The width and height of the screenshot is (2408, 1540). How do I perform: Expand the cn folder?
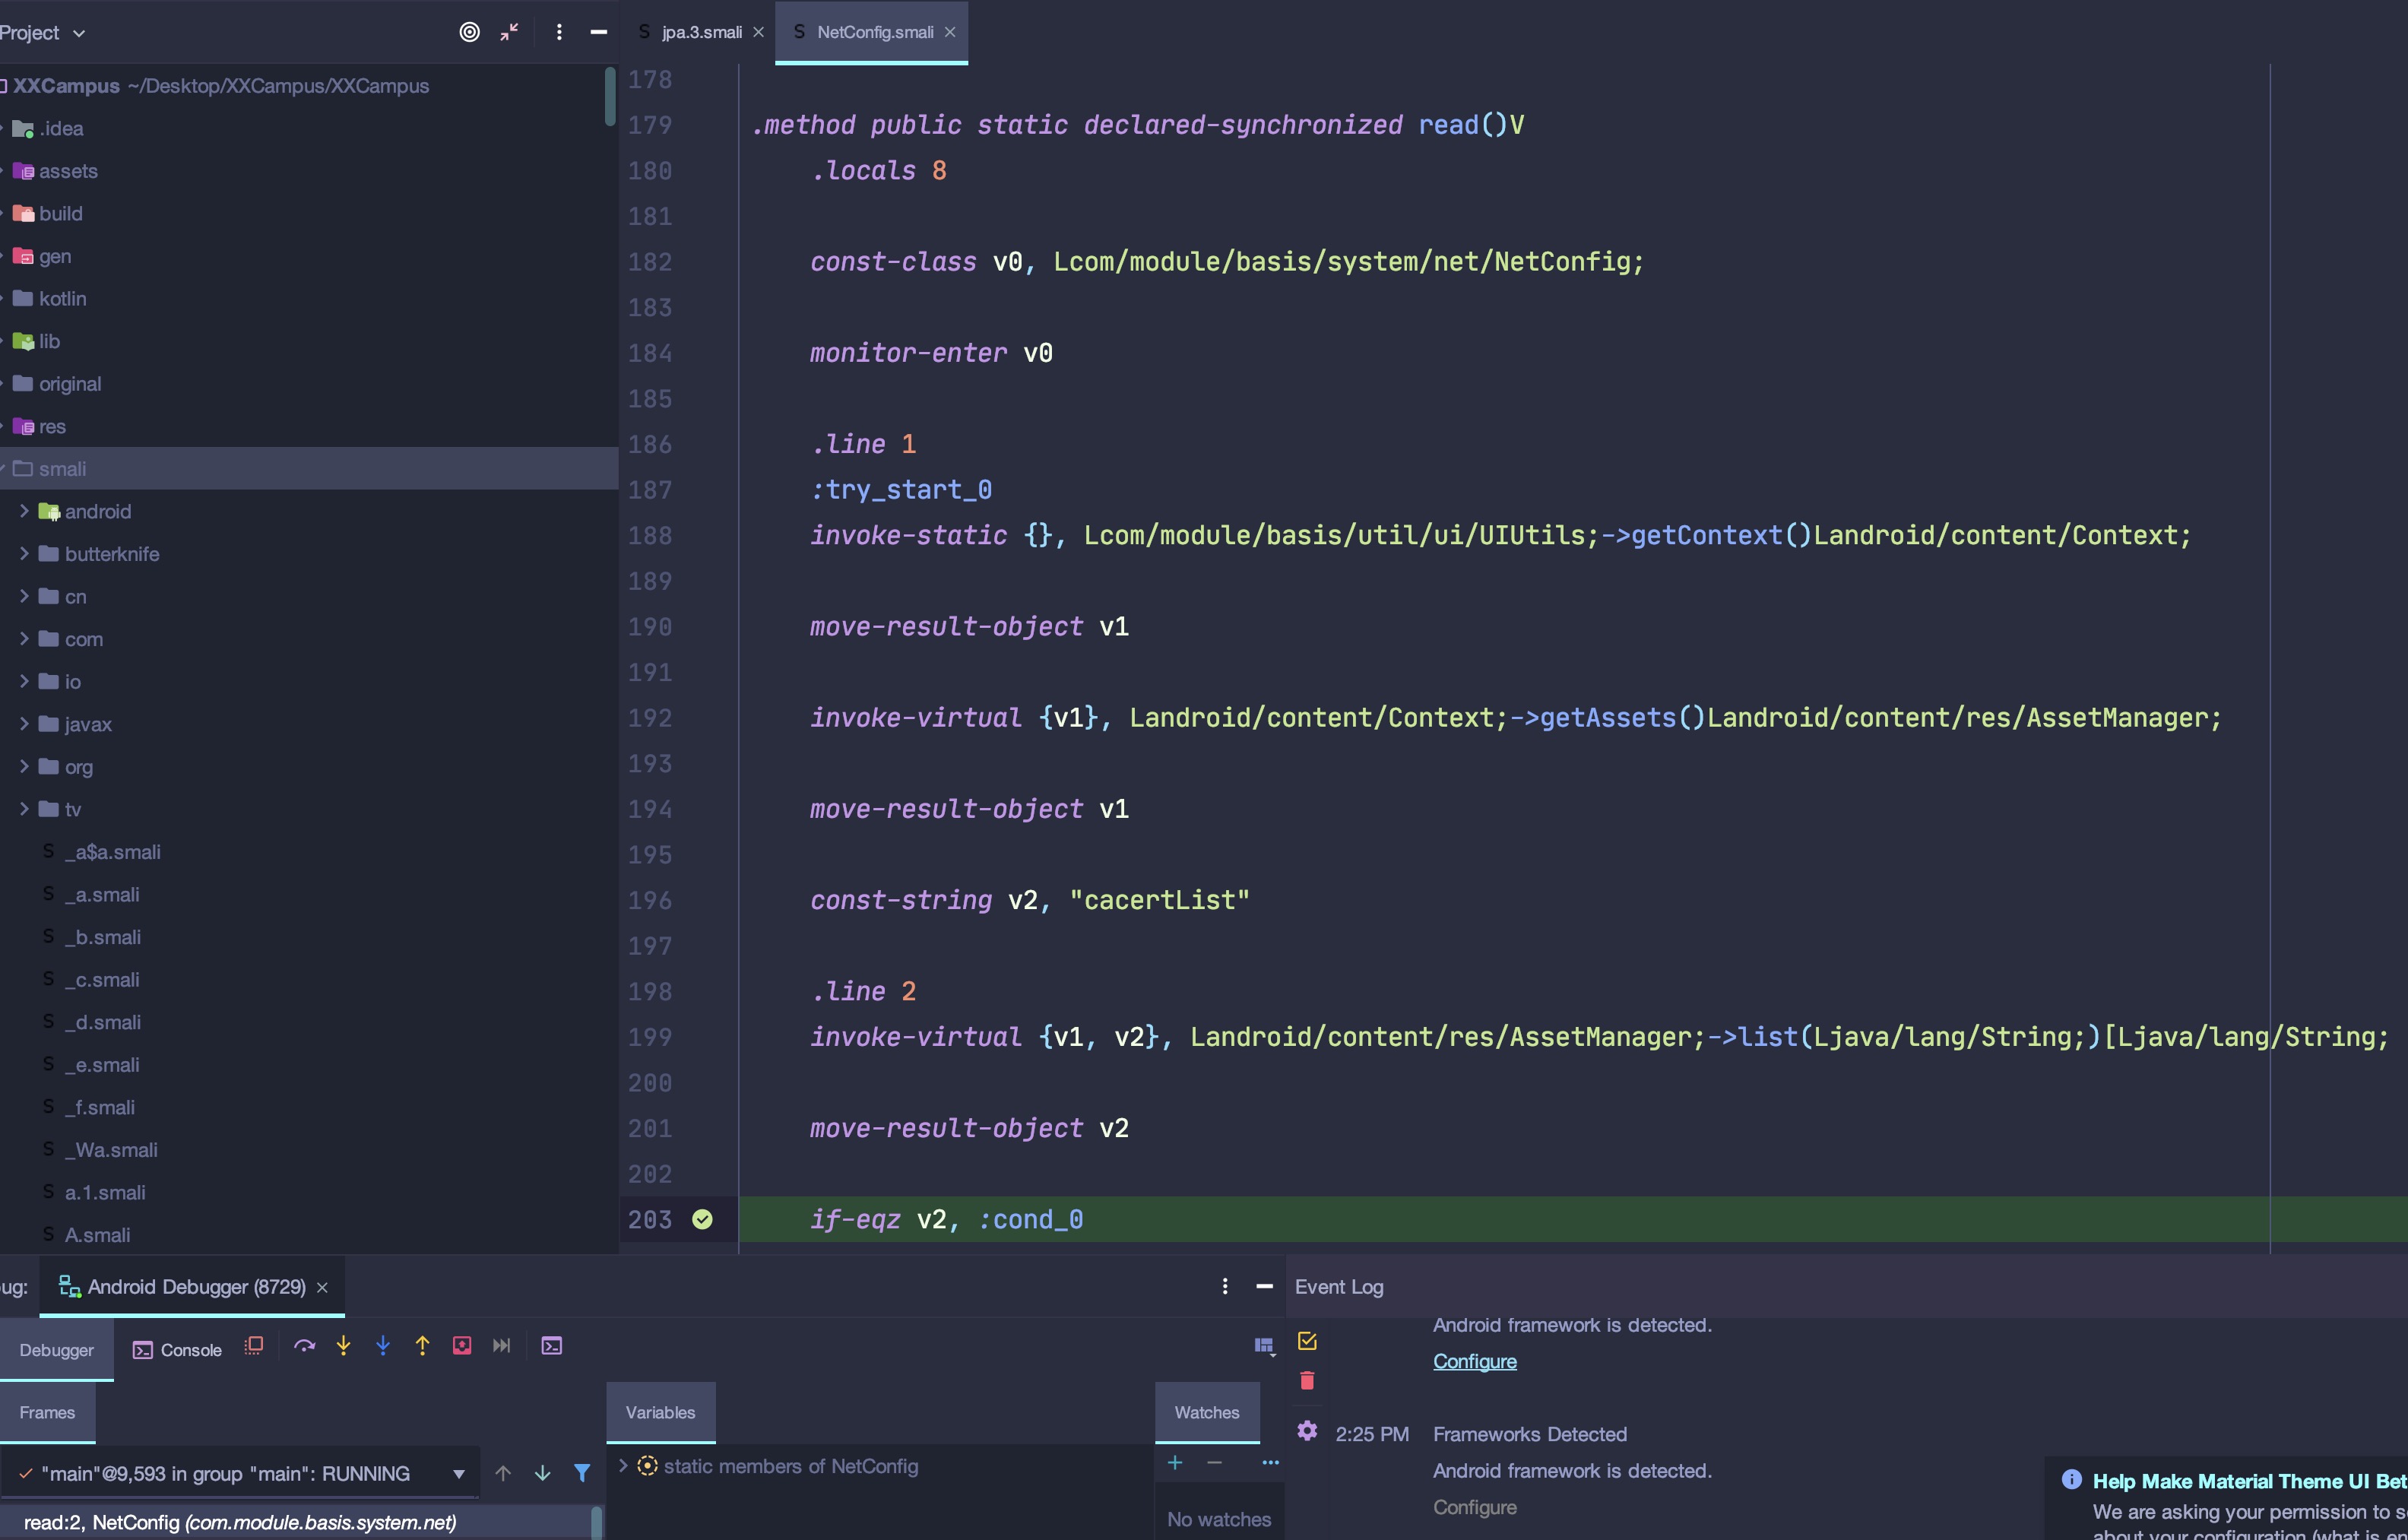24,596
